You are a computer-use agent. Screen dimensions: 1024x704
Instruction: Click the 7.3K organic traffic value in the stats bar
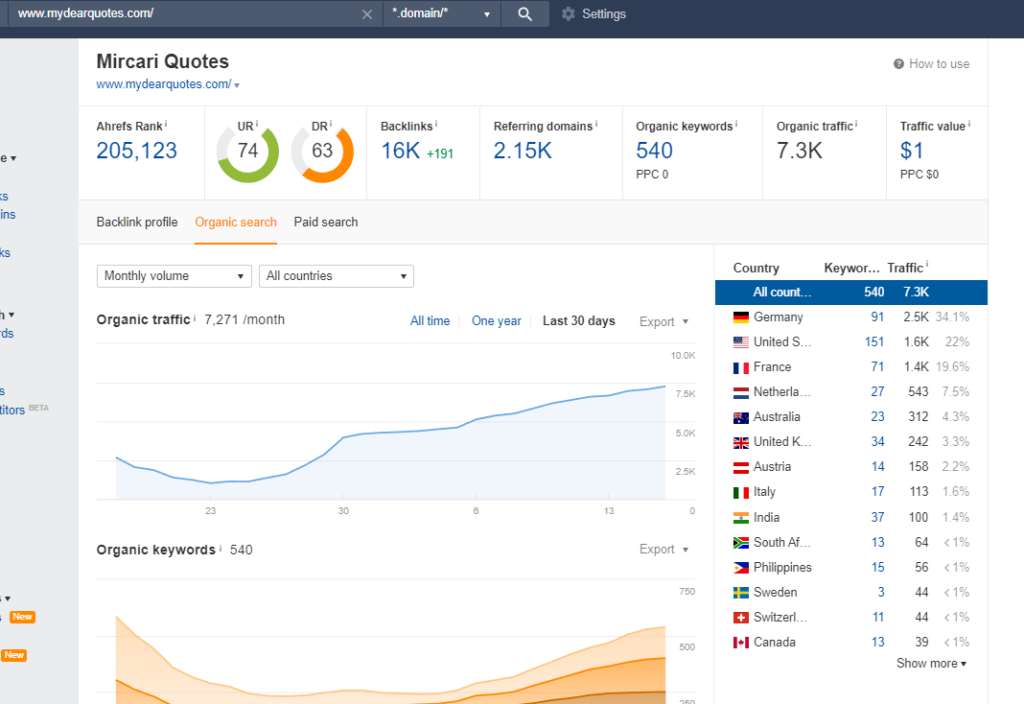799,151
